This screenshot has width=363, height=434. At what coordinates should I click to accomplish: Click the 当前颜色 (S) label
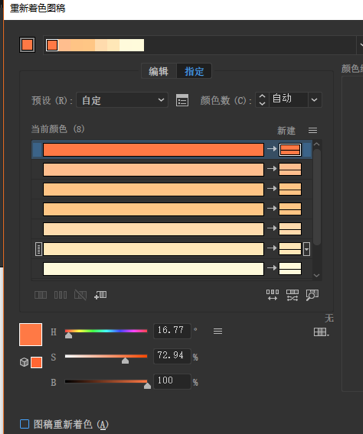[x=58, y=129]
